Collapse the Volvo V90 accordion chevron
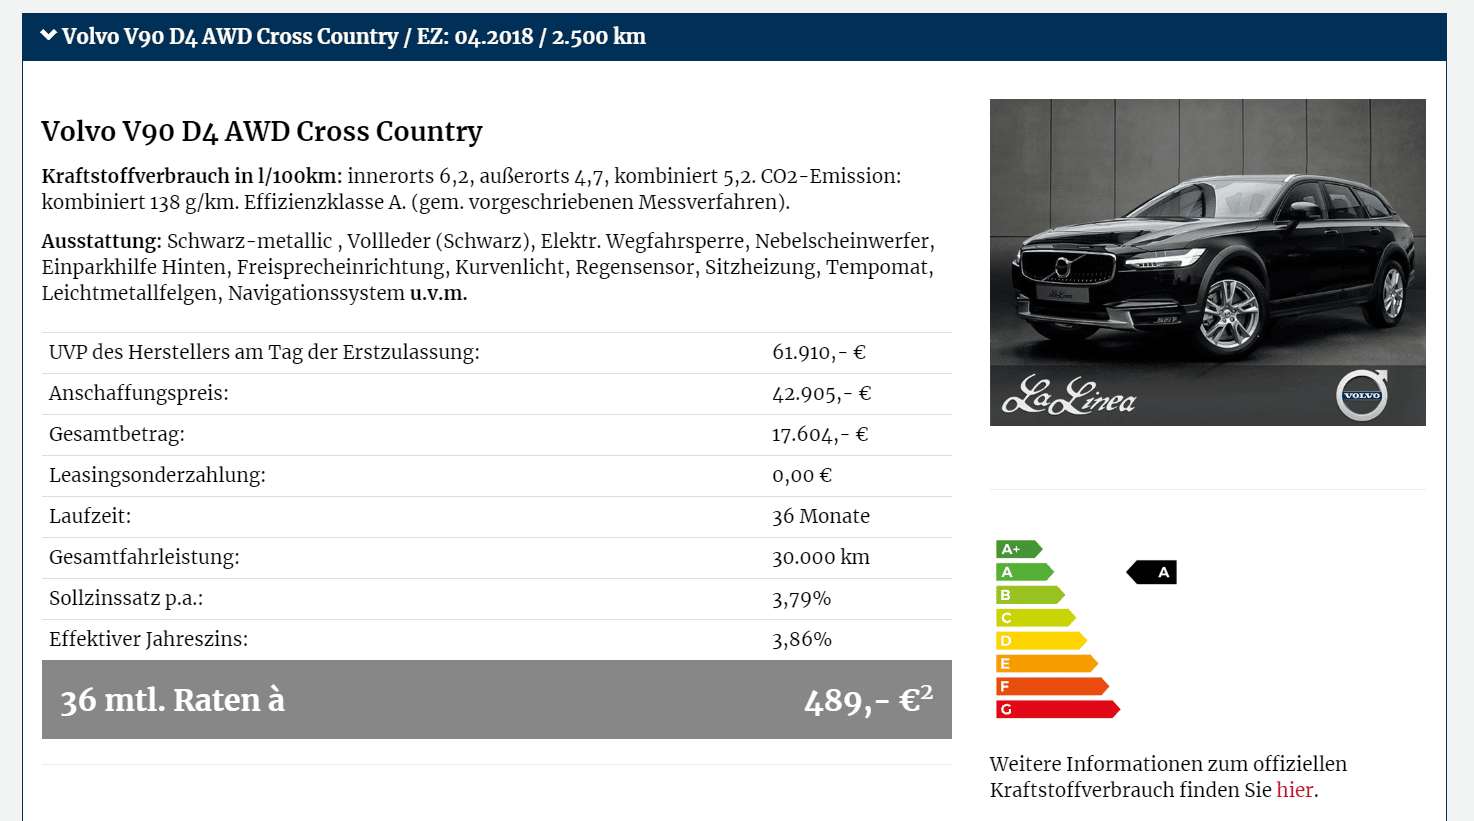The width and height of the screenshot is (1474, 821). 48,36
